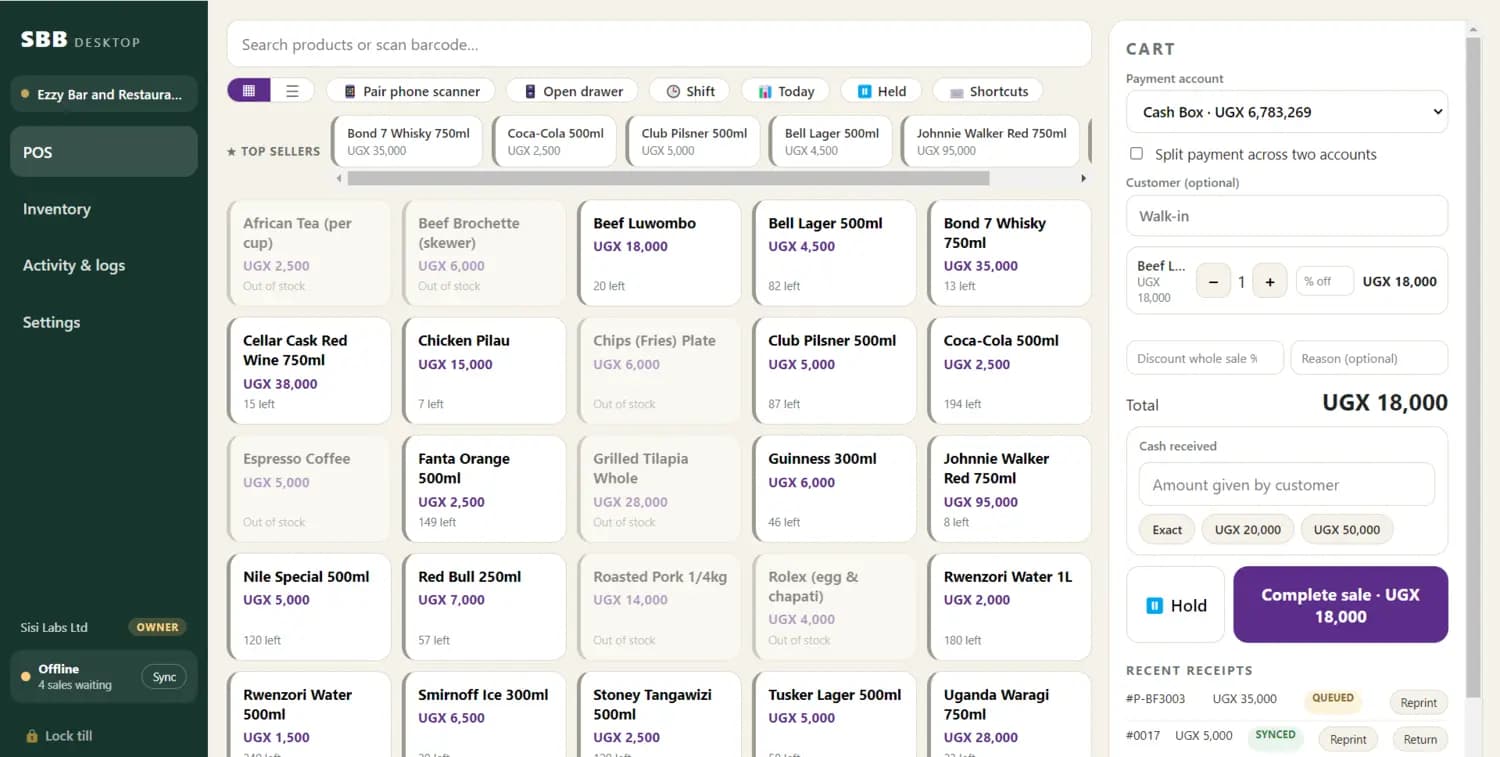Click the drawer icon on Open drawer

click(x=530, y=91)
